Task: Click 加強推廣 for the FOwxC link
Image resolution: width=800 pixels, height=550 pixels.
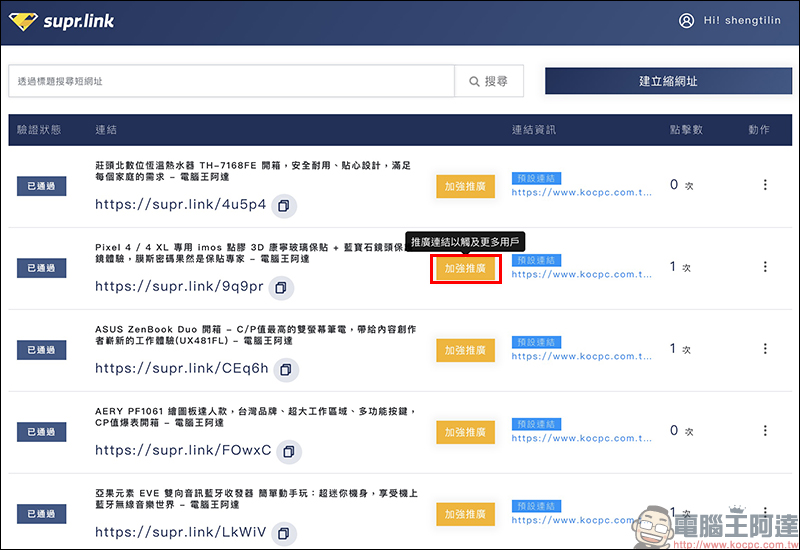Action: pos(465,432)
